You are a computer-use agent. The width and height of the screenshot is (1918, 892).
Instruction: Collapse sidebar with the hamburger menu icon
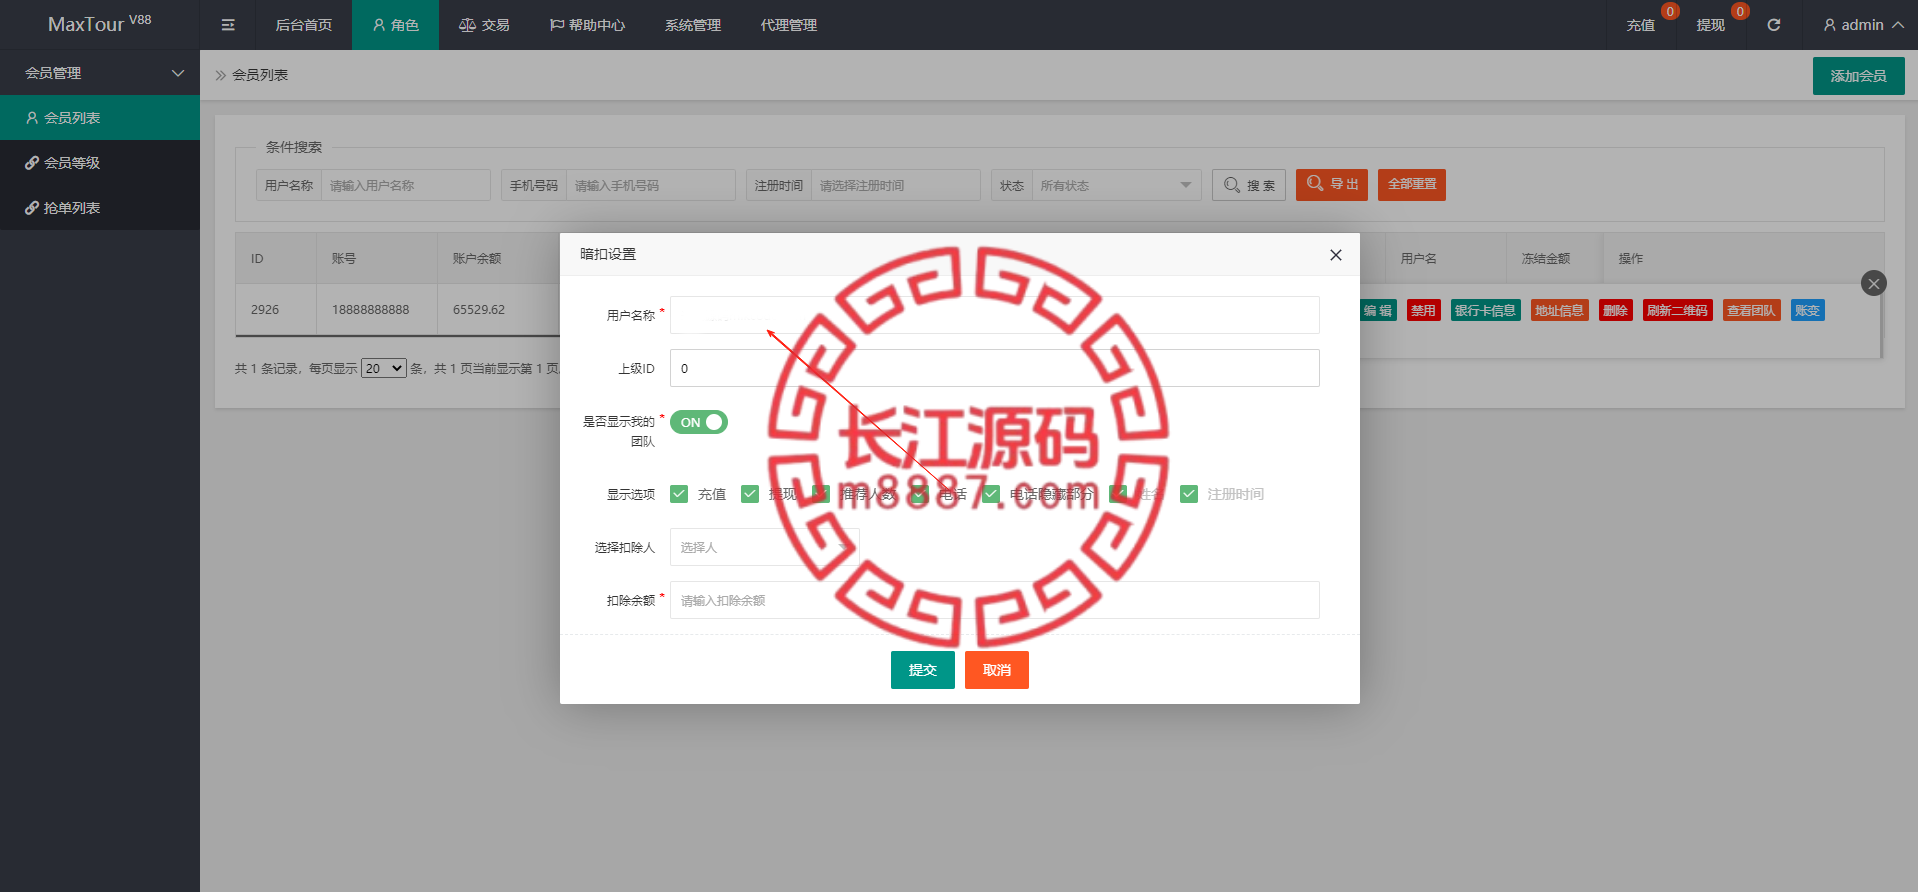(228, 25)
